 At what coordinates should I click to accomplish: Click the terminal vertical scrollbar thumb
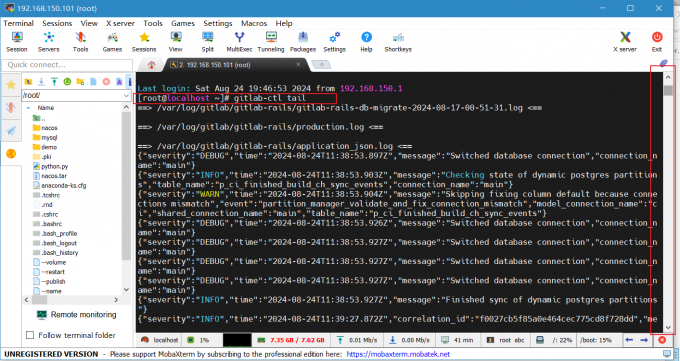[x=668, y=90]
